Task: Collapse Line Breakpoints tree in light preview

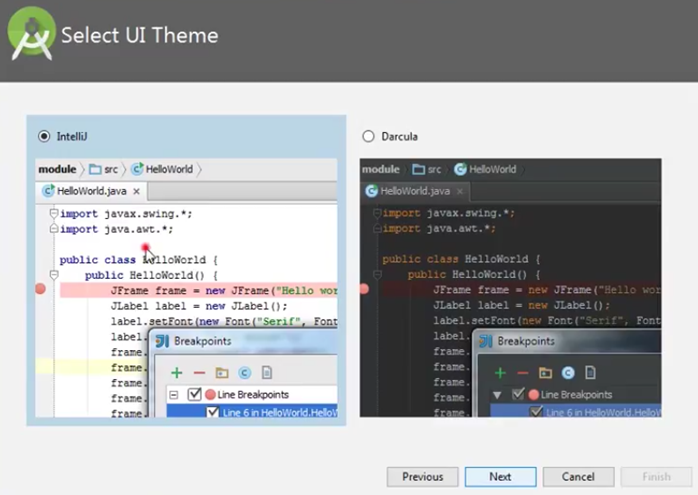Action: pos(175,395)
